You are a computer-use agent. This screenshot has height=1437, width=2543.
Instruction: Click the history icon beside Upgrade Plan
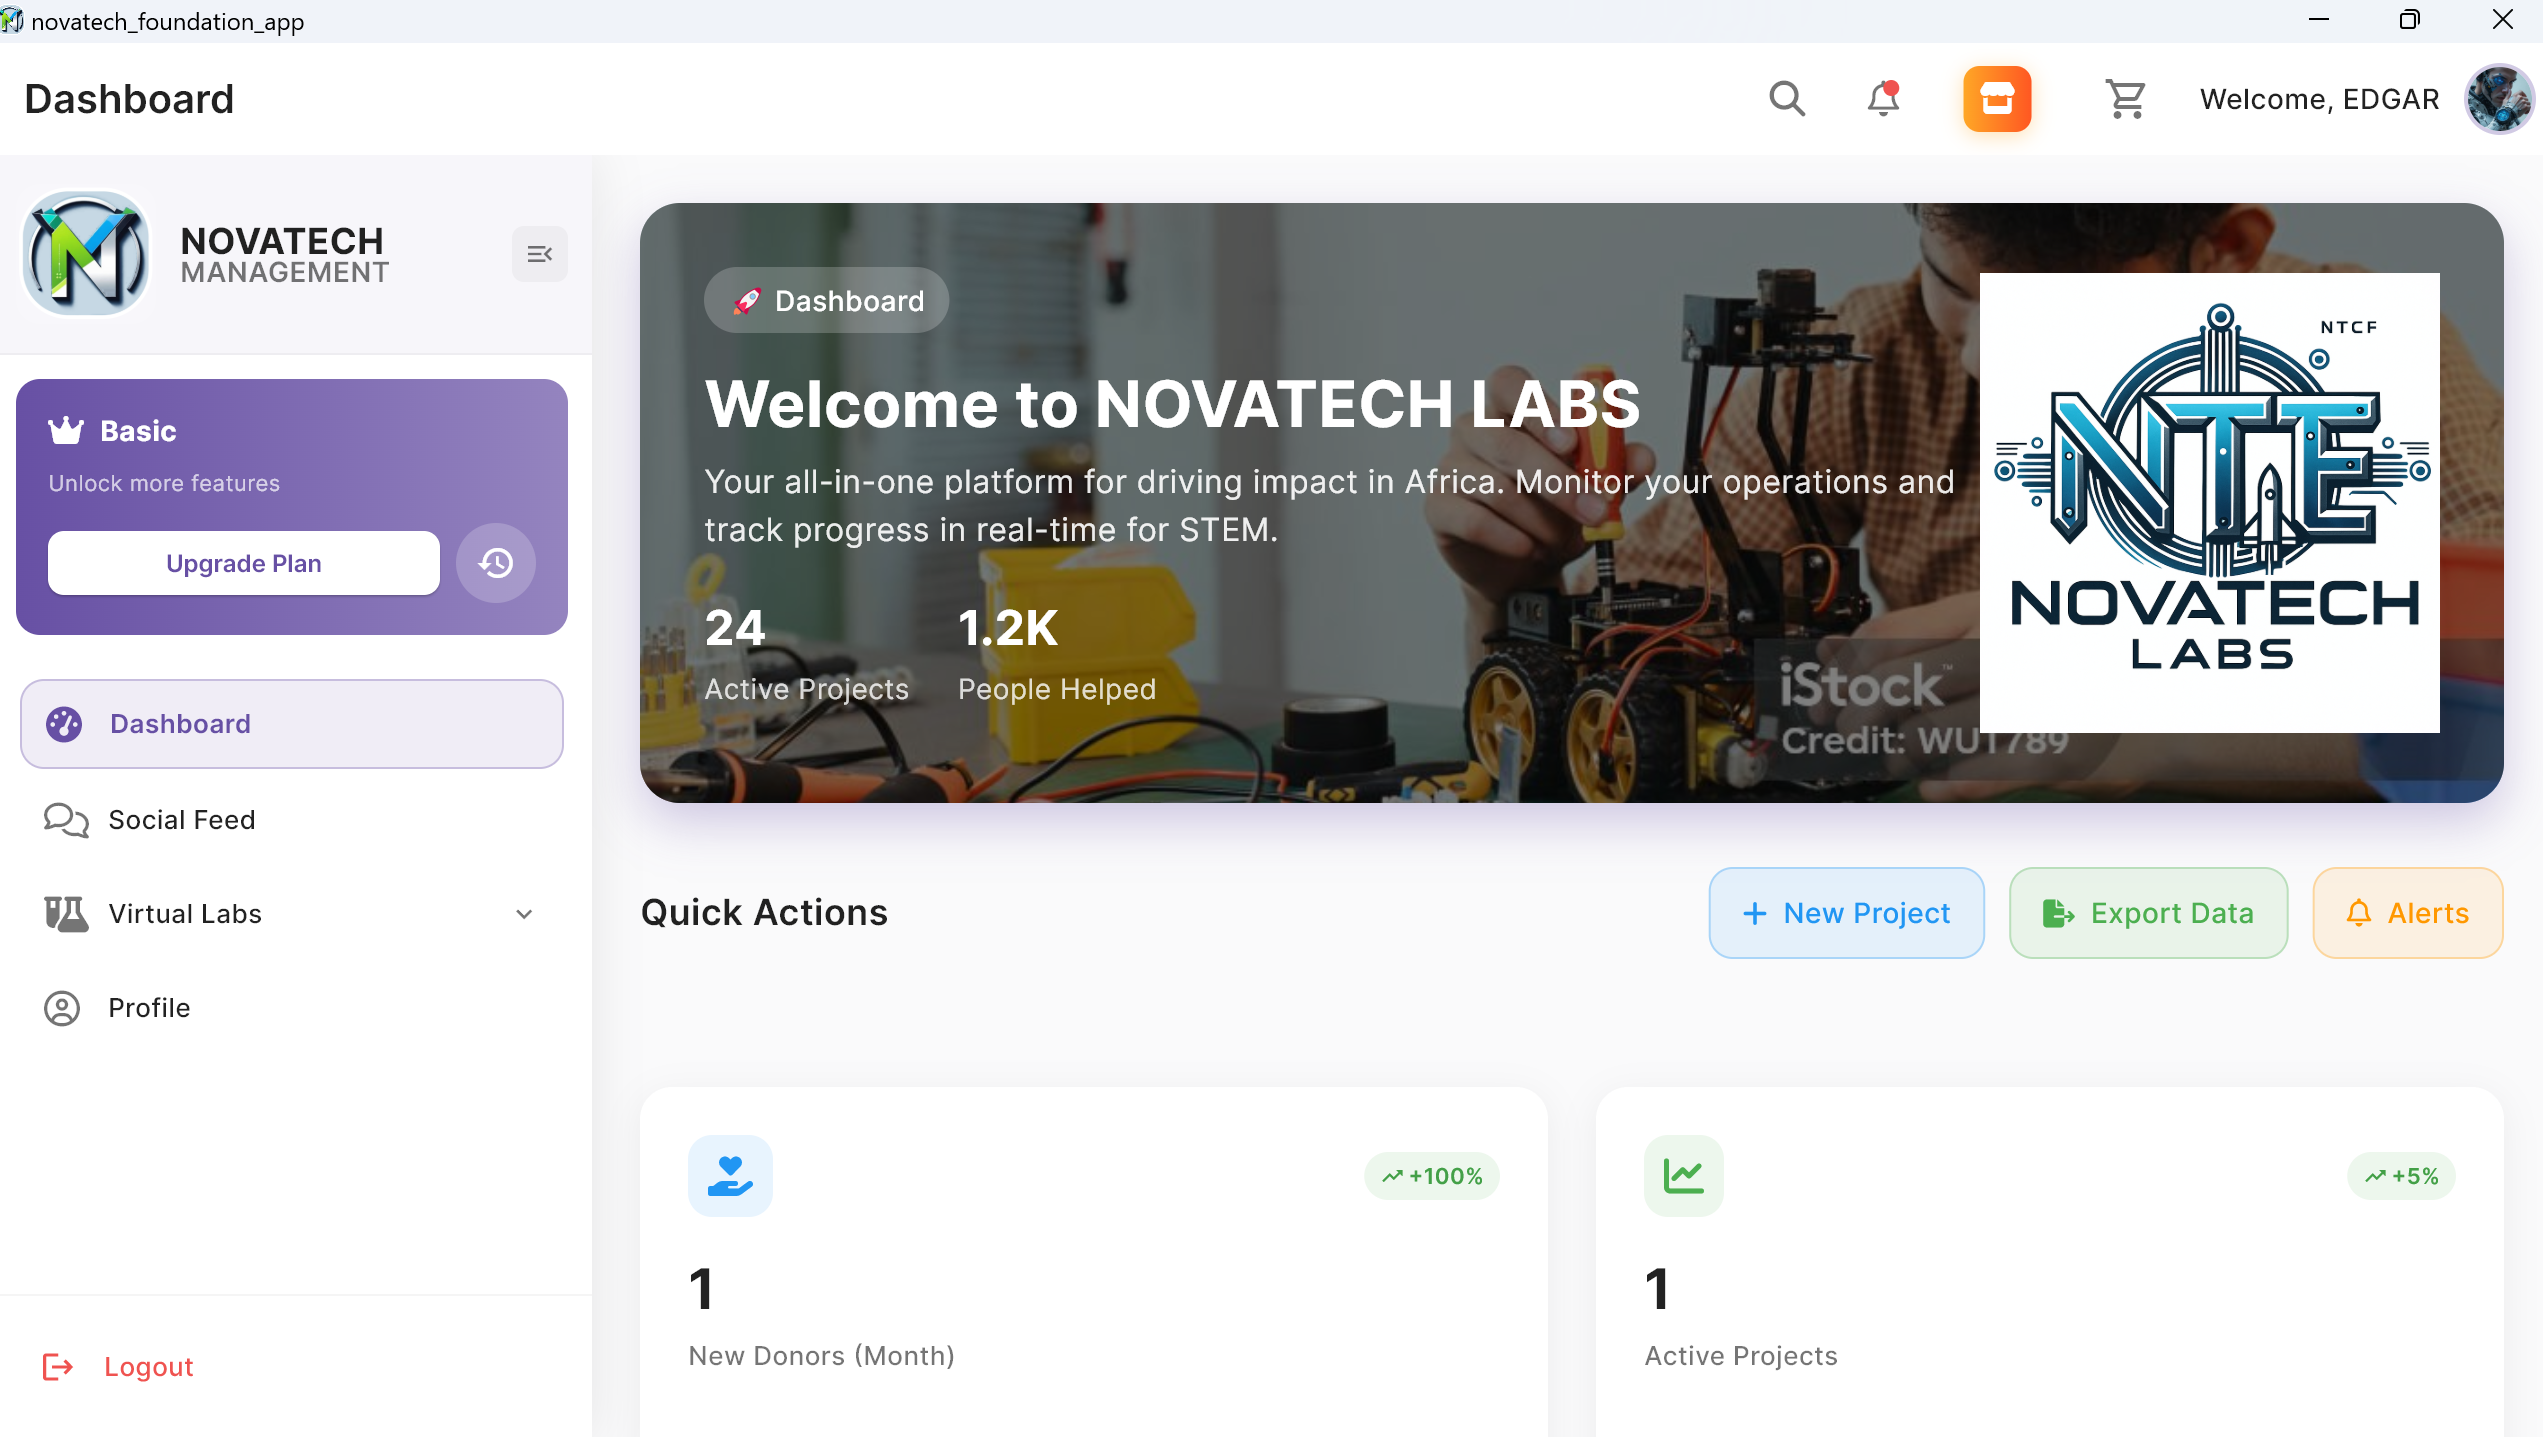click(x=496, y=563)
